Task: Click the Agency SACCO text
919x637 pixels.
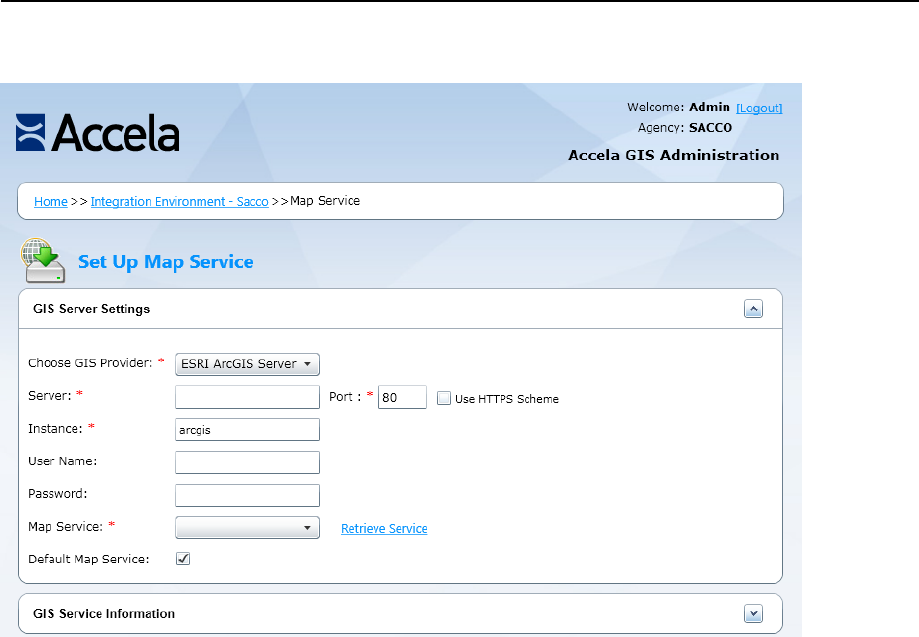Action: [685, 128]
